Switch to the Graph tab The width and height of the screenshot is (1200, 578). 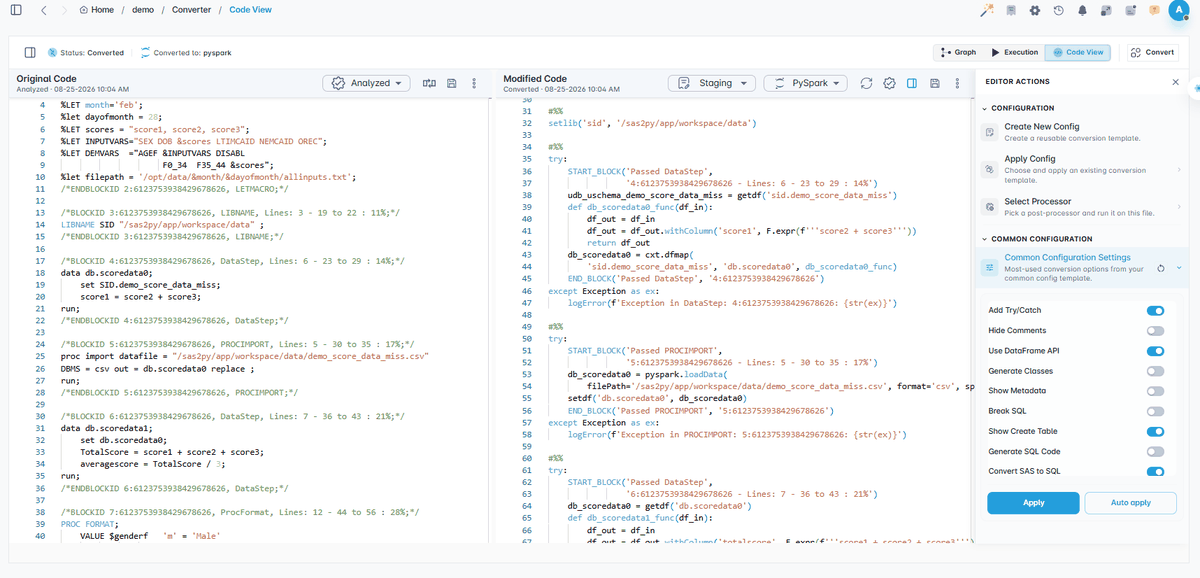point(958,52)
